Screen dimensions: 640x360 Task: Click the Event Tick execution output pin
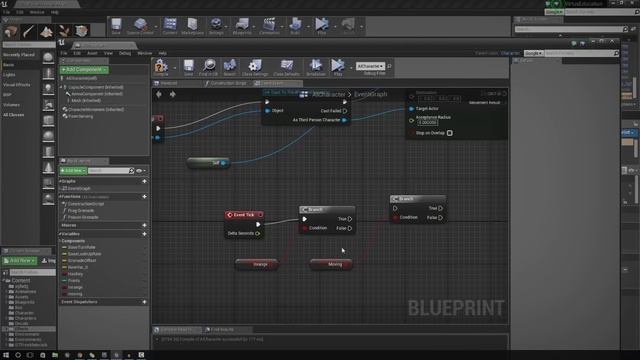click(258, 224)
